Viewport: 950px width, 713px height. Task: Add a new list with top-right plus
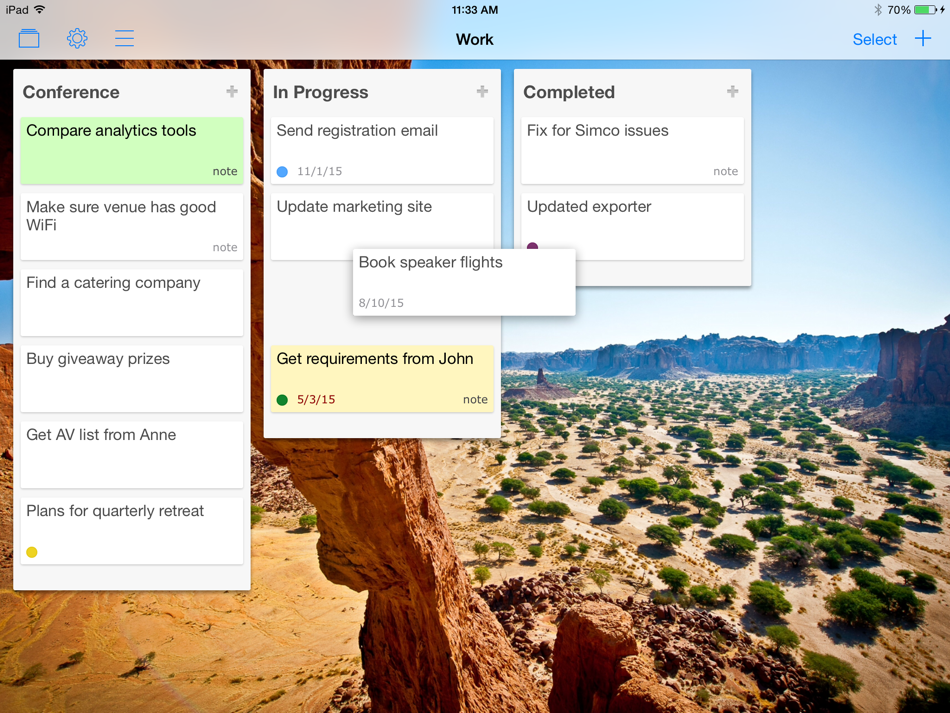[923, 39]
